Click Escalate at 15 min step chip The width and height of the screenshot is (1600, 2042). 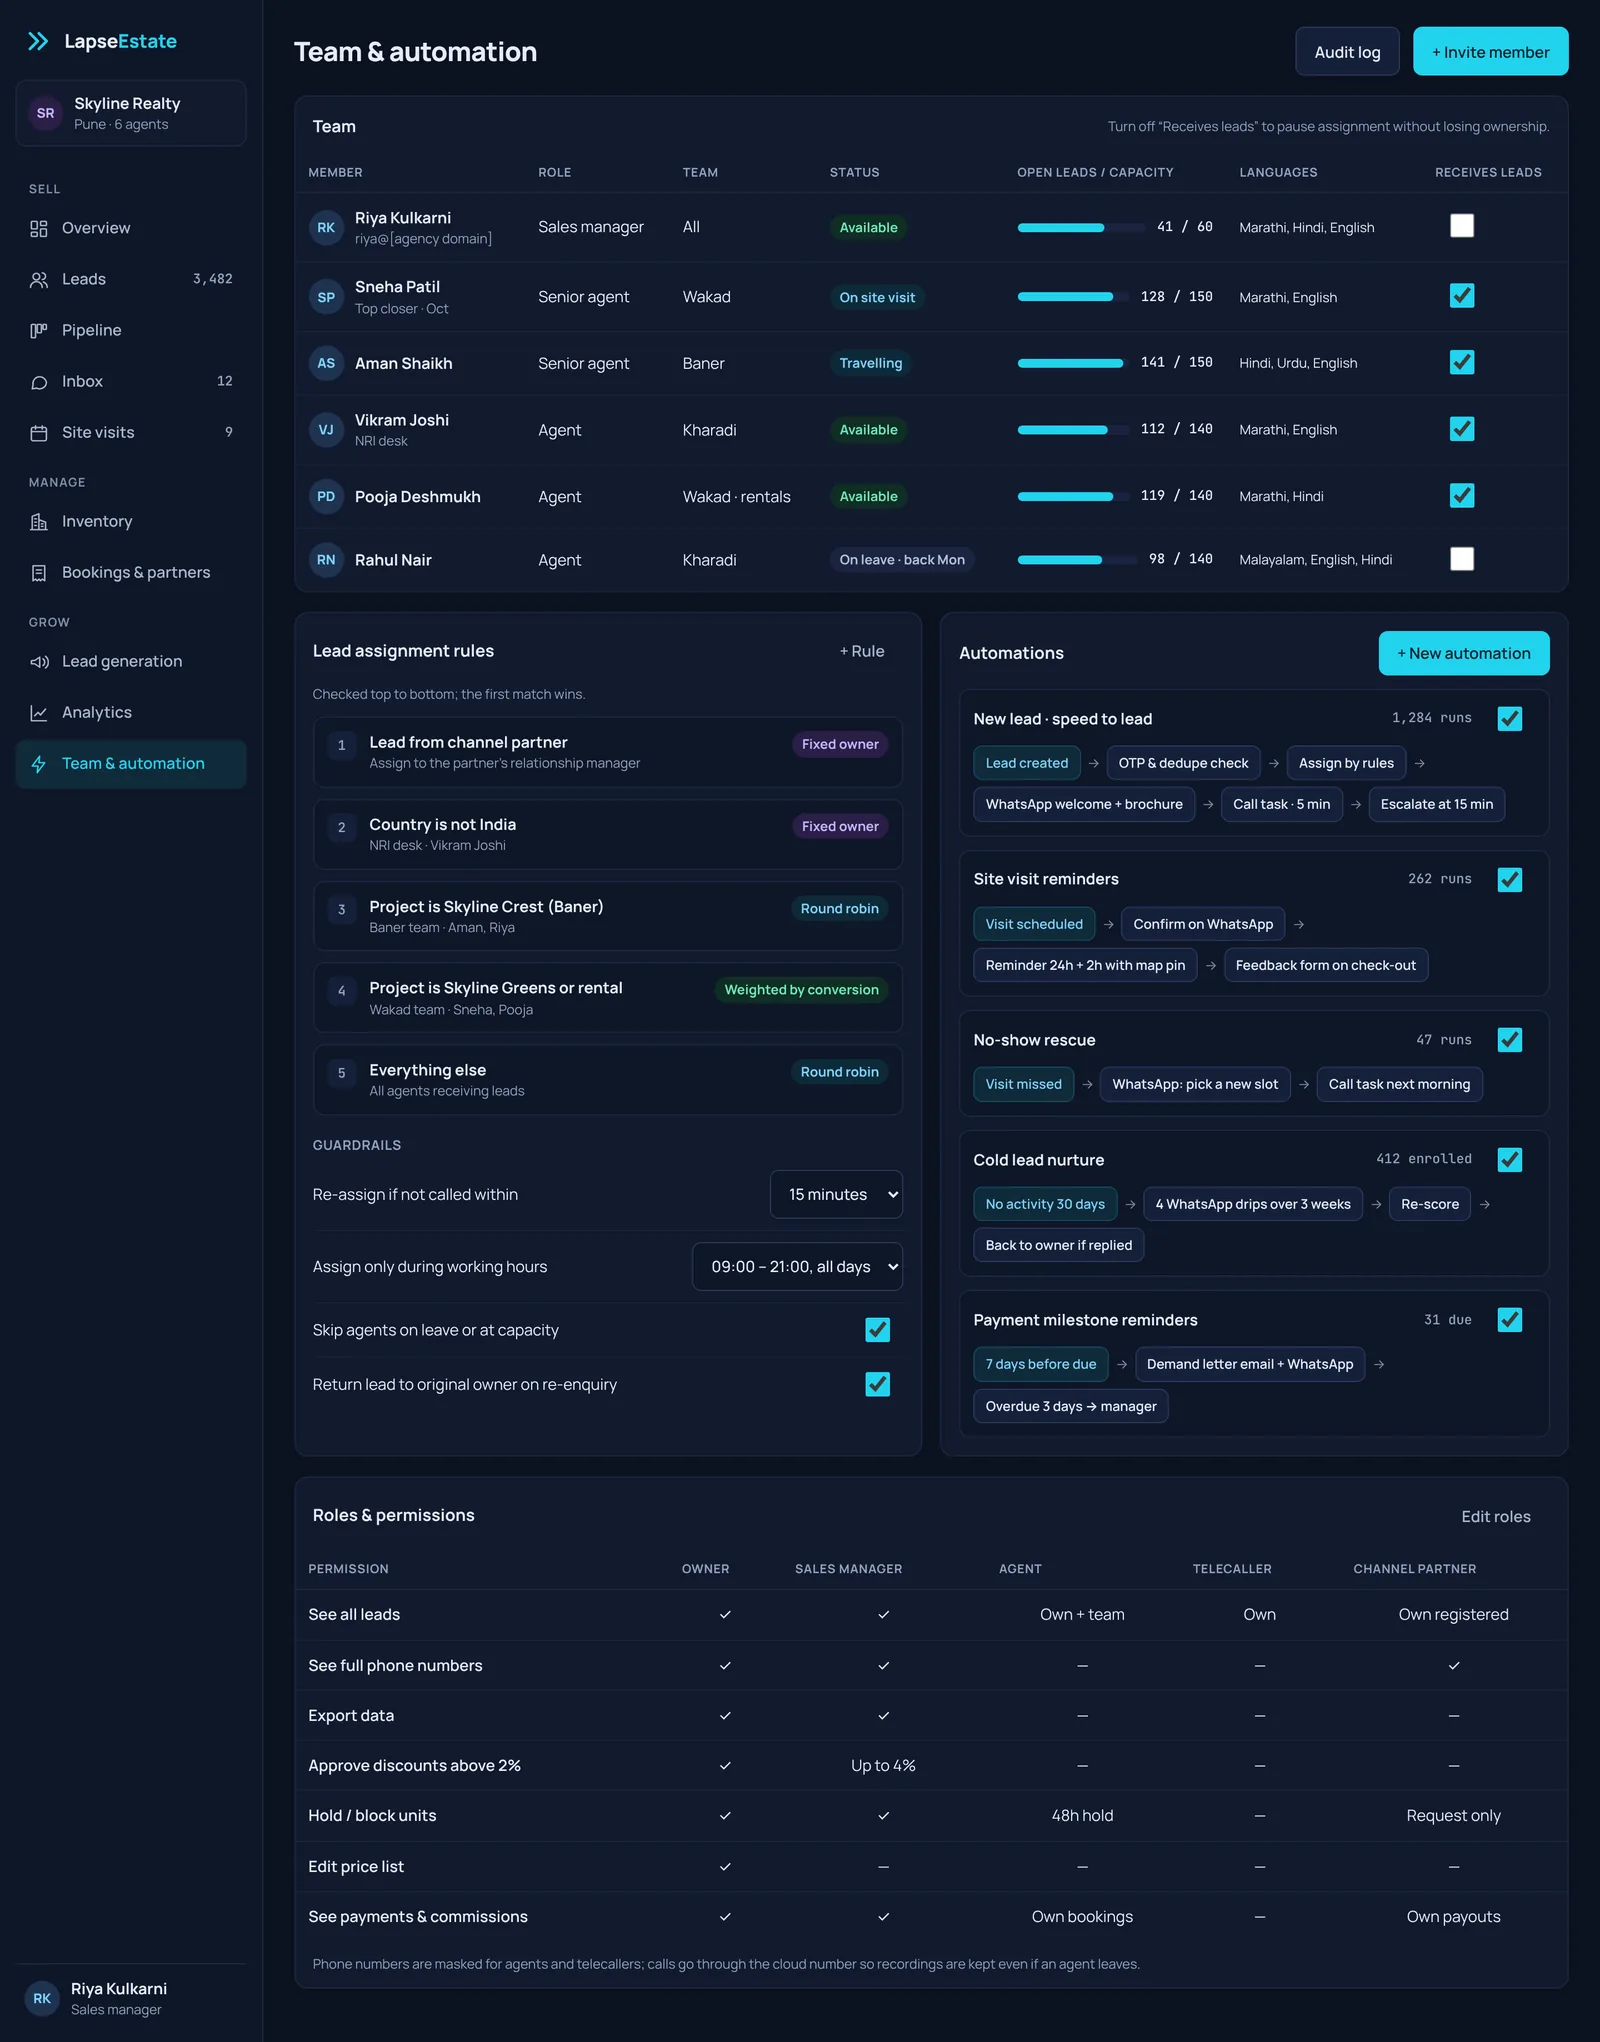(x=1436, y=804)
